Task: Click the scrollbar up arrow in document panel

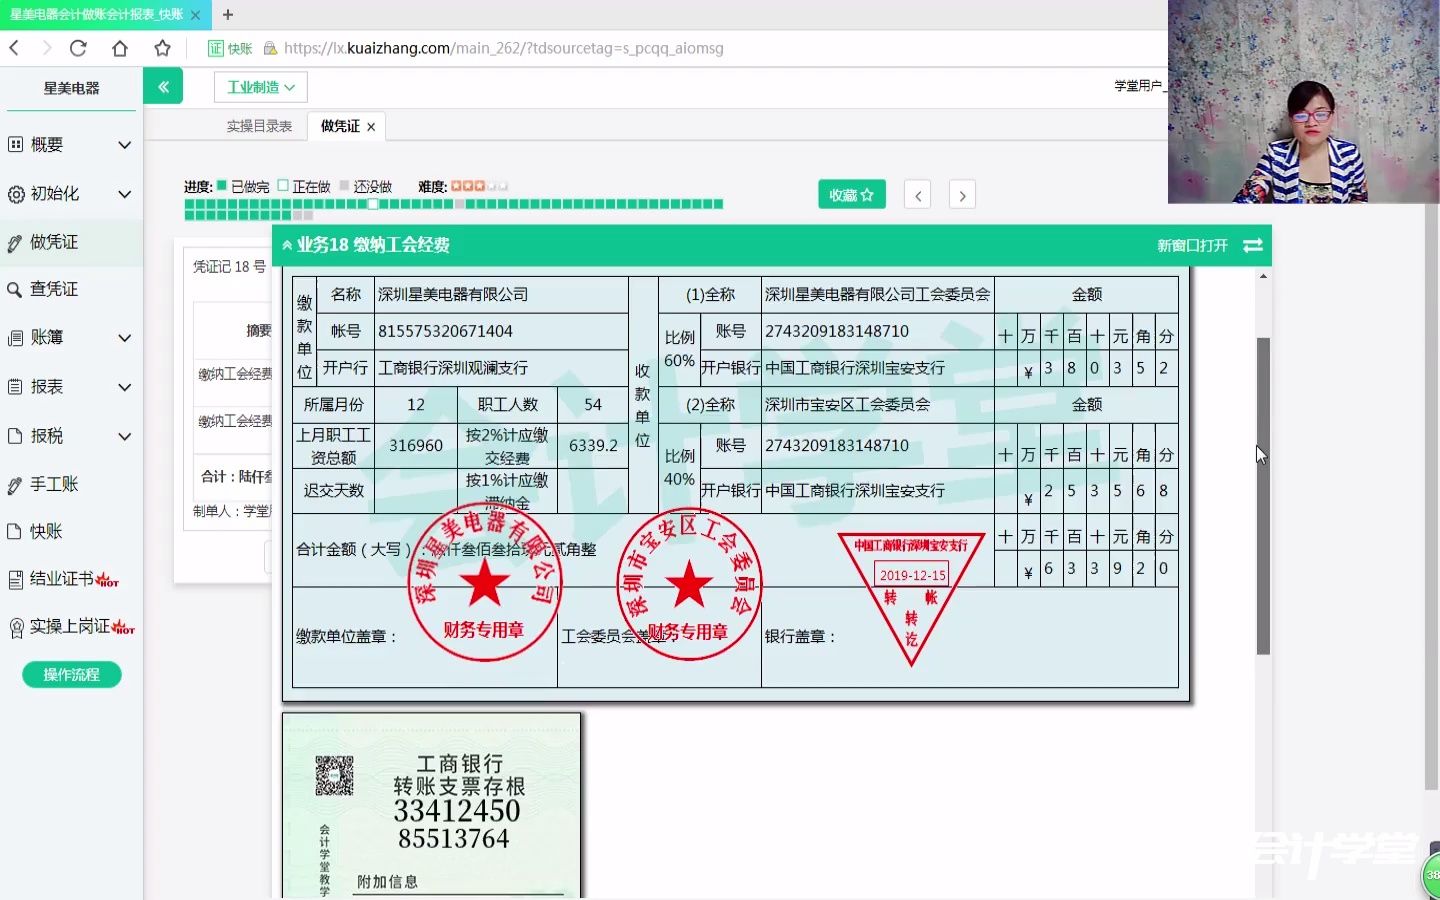Action: click(x=1263, y=276)
